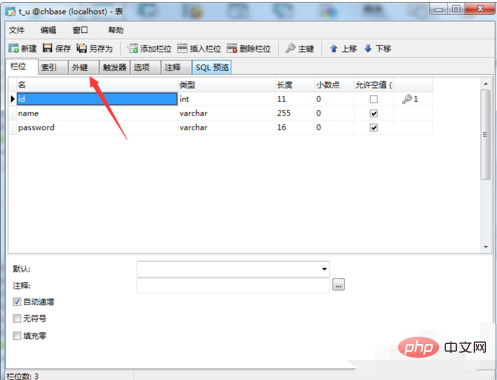Toggle allow-null checkbox for id row
Screen dimensions: 497x380
tap(374, 99)
